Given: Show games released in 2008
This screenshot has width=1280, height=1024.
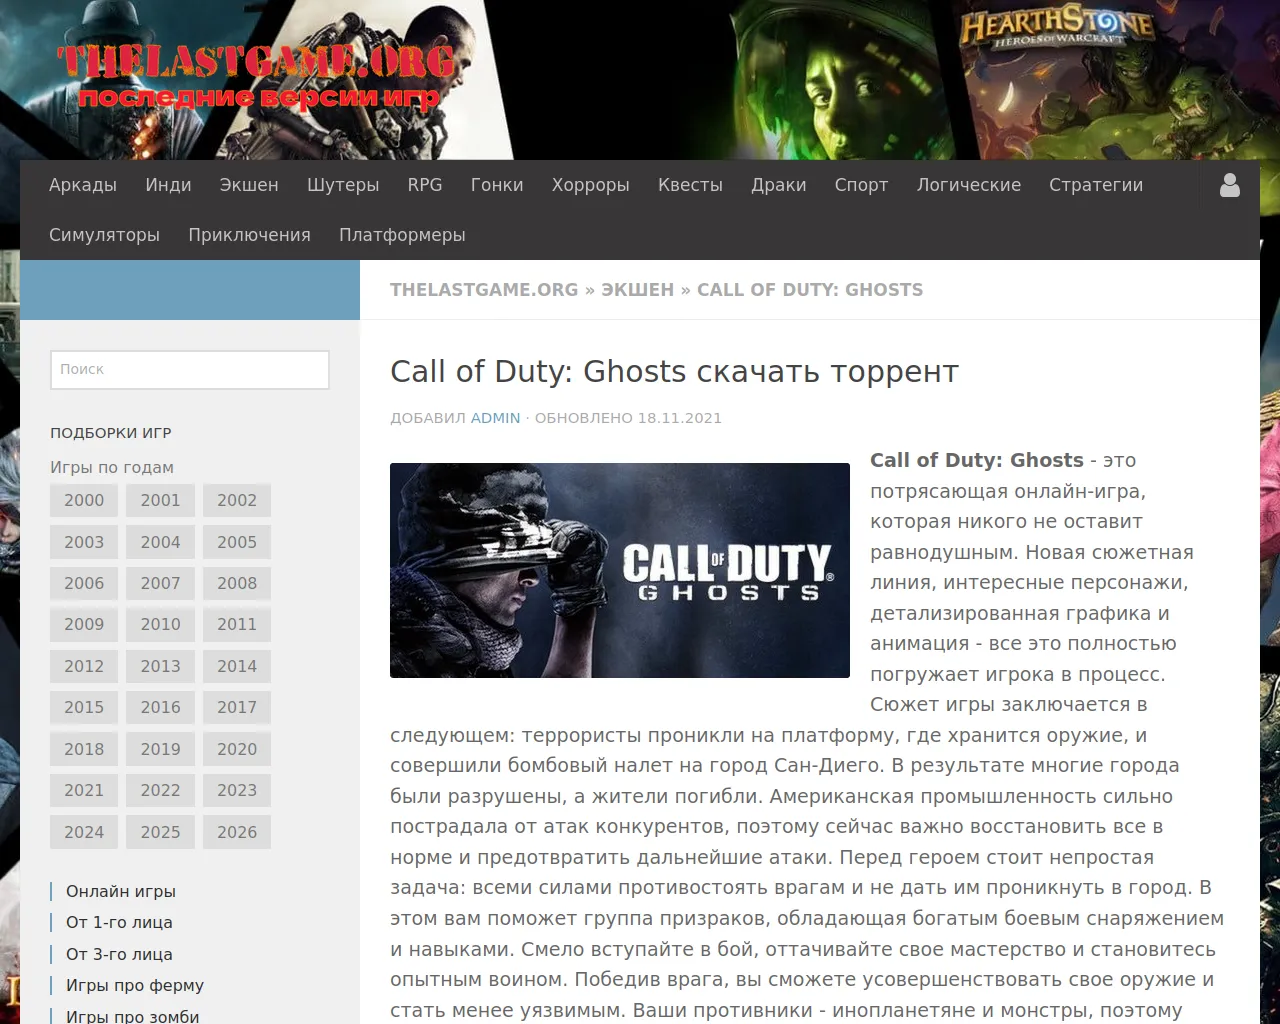Looking at the screenshot, I should click(x=237, y=584).
